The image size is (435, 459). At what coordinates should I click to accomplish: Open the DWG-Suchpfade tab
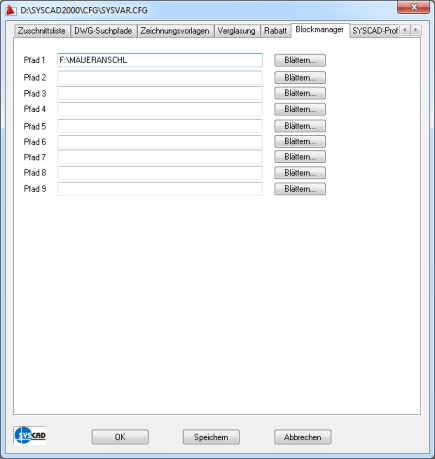103,31
